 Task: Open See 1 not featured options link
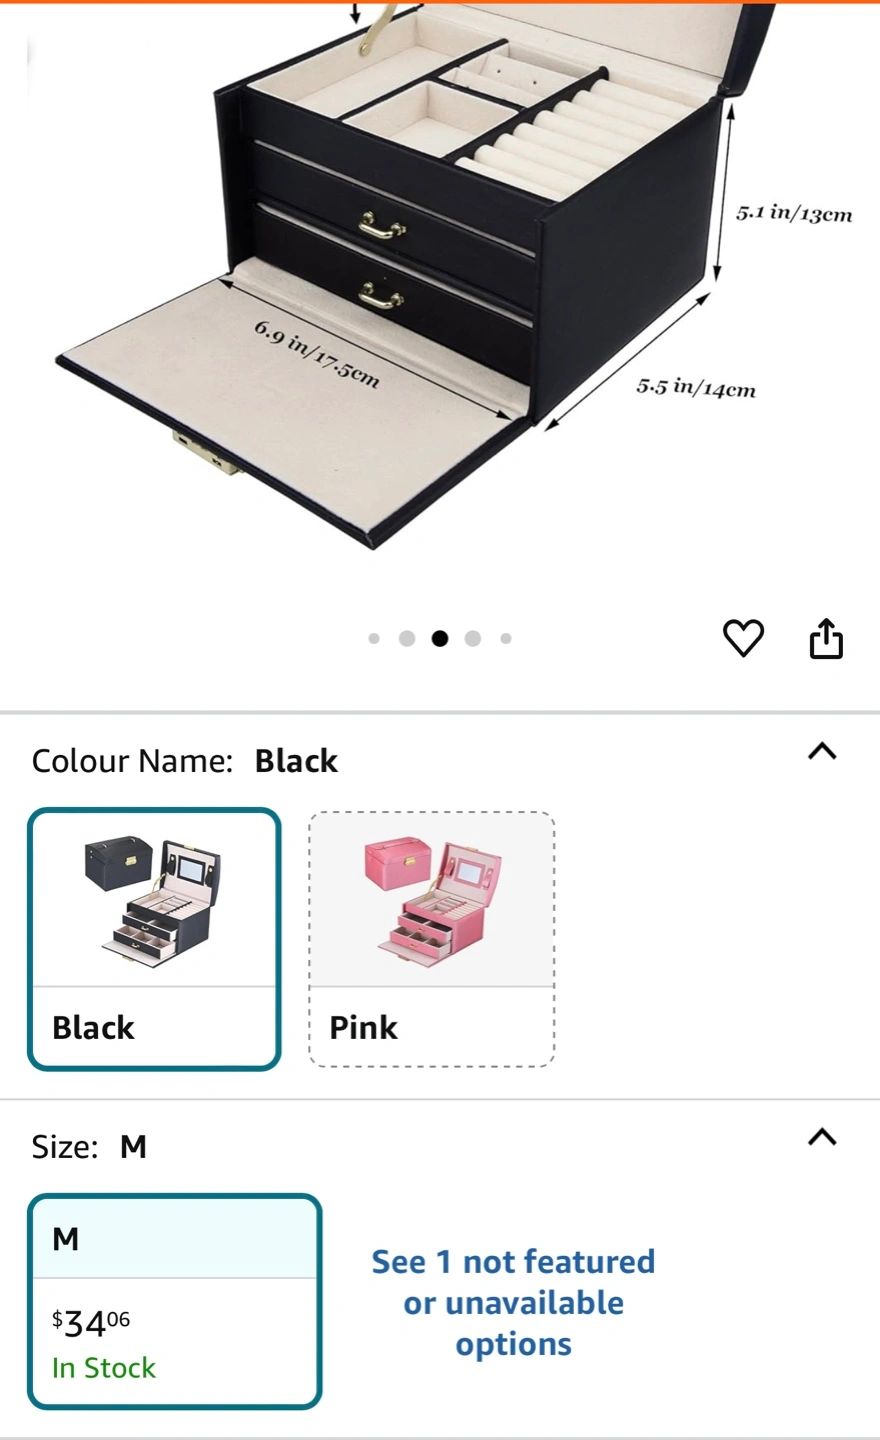pyautogui.click(x=513, y=1302)
